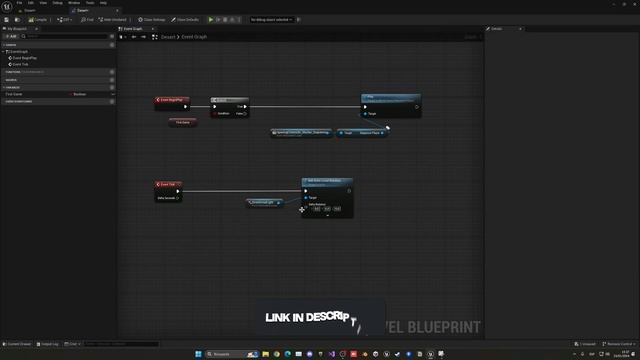Expand the rotation node's advanced pins arrow

327,216
